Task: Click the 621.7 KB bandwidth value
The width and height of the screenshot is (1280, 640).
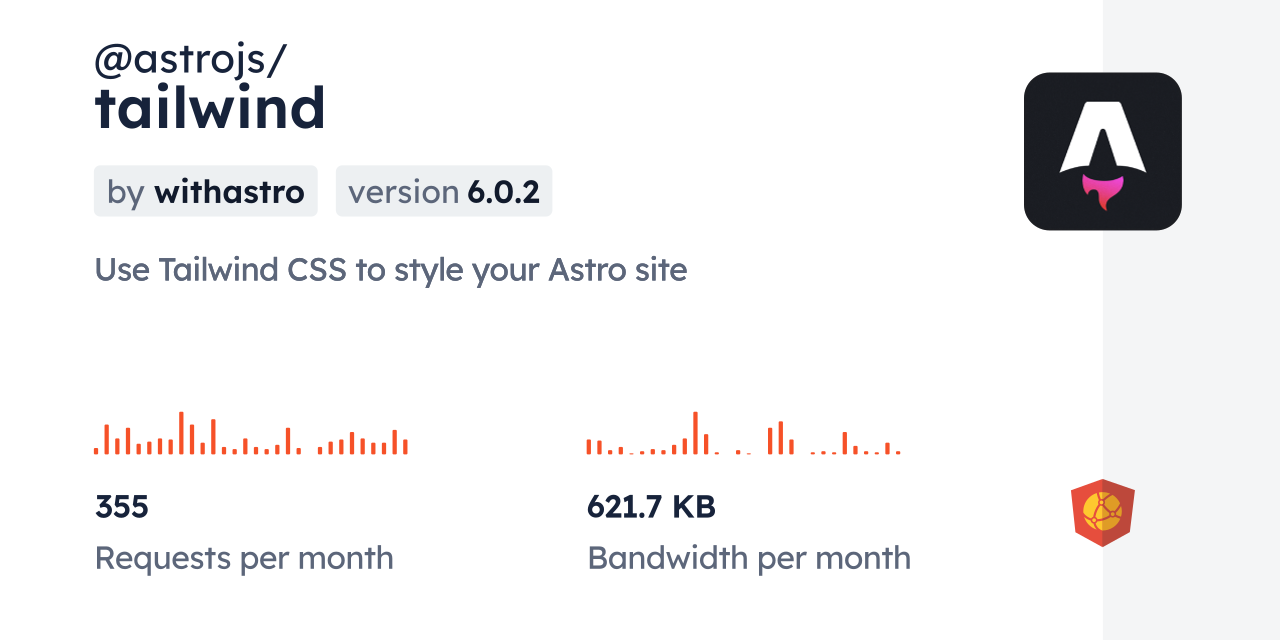Action: point(651,507)
